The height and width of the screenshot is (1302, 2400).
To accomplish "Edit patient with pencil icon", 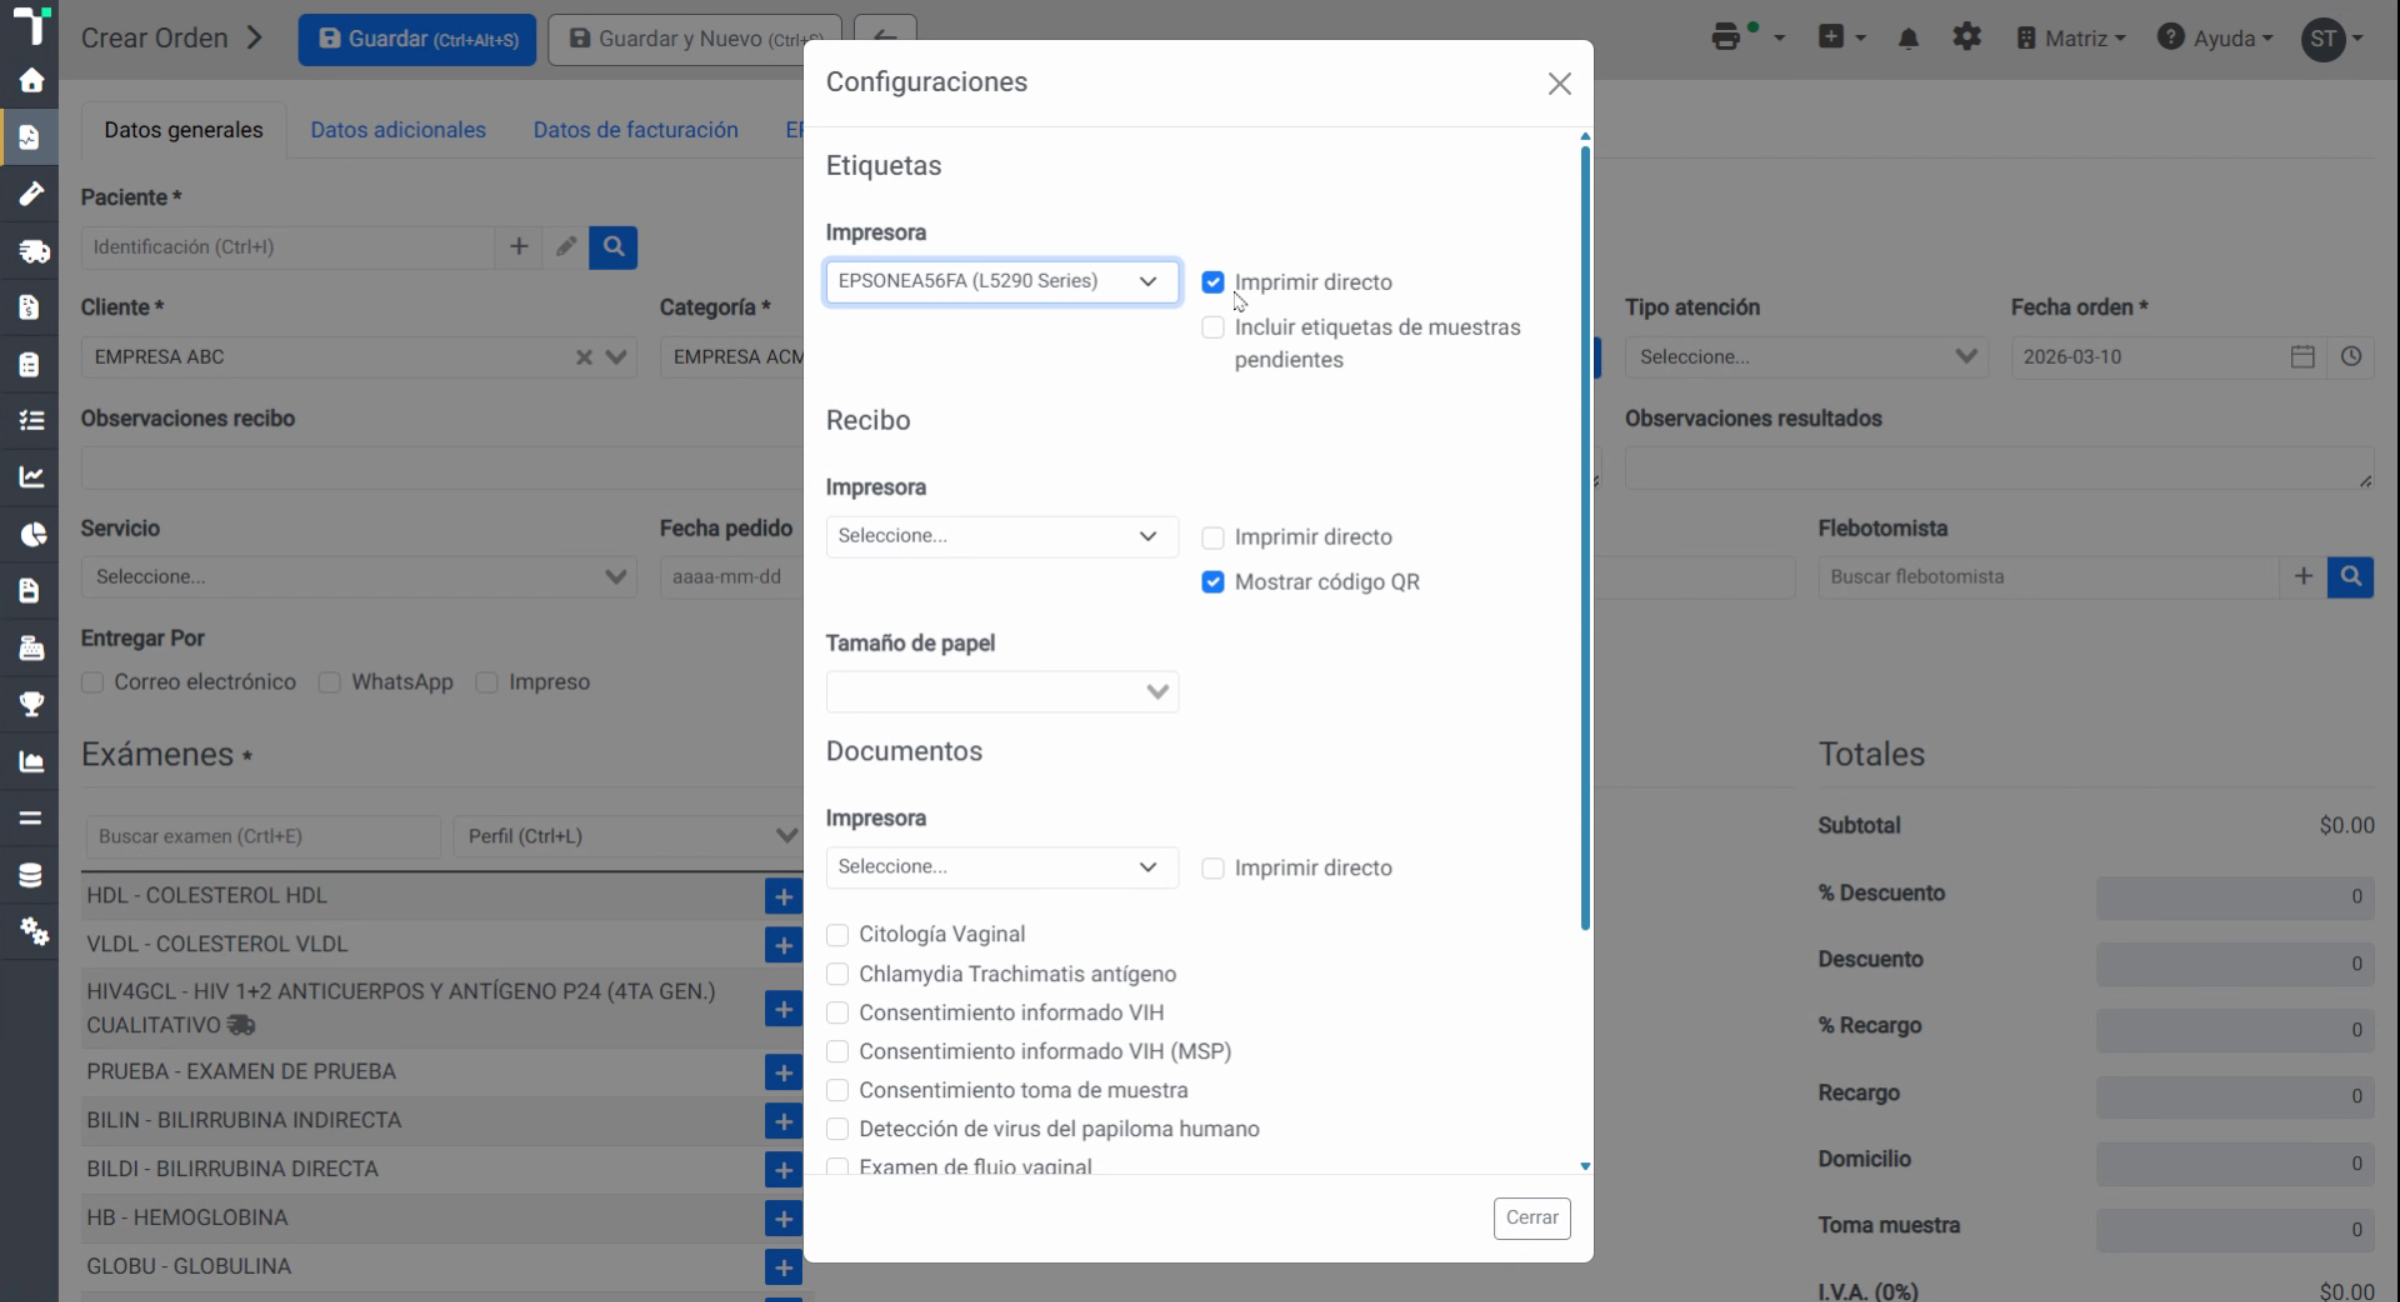I will tap(566, 247).
